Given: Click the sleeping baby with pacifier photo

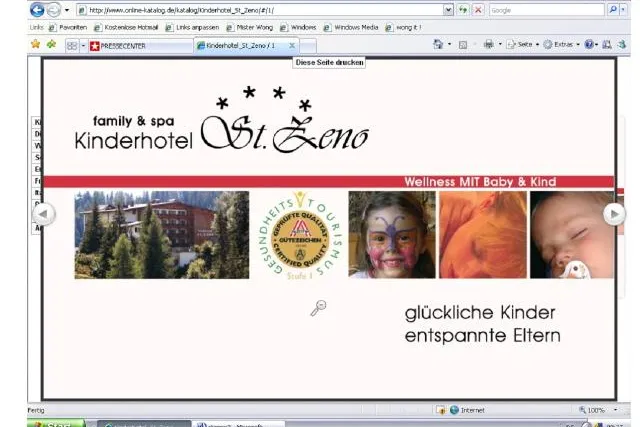Looking at the screenshot, I should pos(572,235).
